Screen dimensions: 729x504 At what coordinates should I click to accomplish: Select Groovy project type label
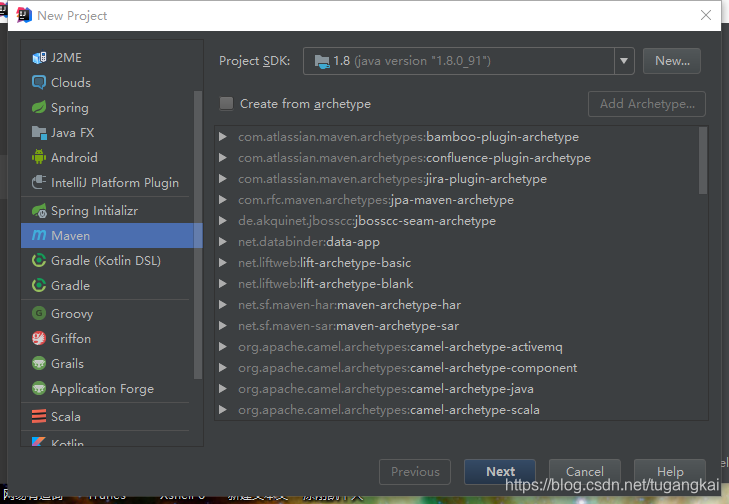coord(72,314)
